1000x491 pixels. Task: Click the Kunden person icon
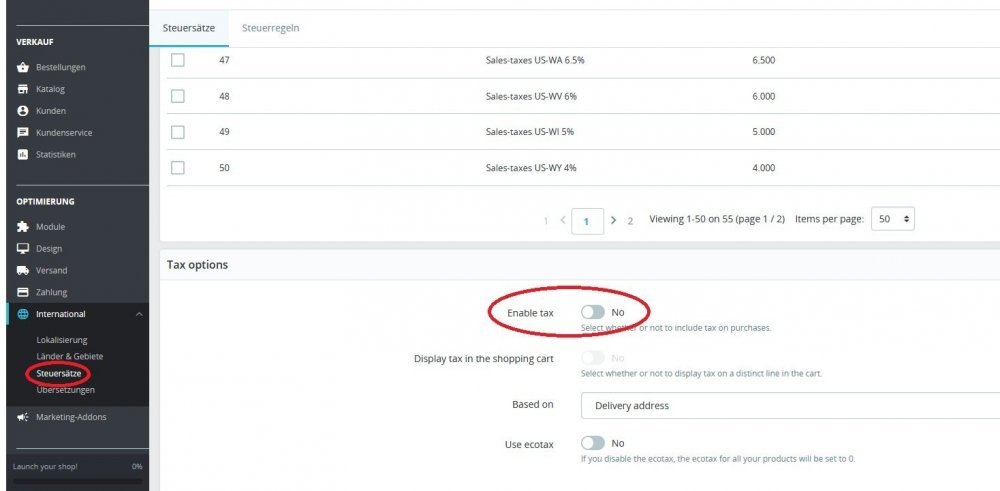pyautogui.click(x=22, y=111)
